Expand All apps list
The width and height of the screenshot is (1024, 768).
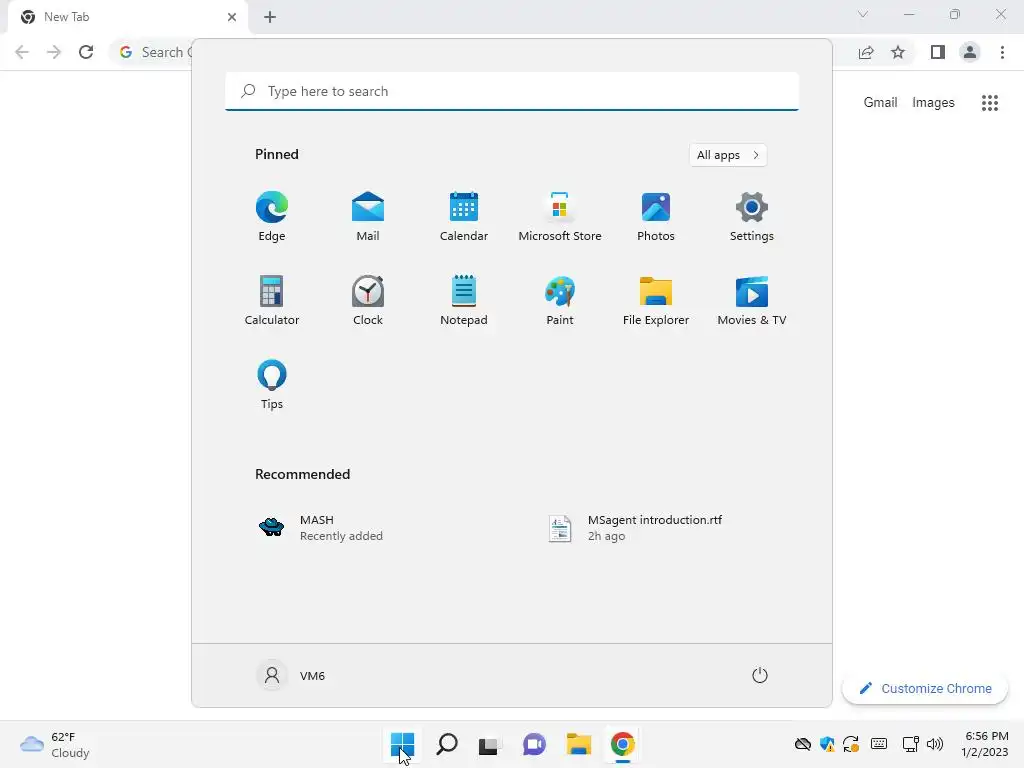pyautogui.click(x=728, y=155)
